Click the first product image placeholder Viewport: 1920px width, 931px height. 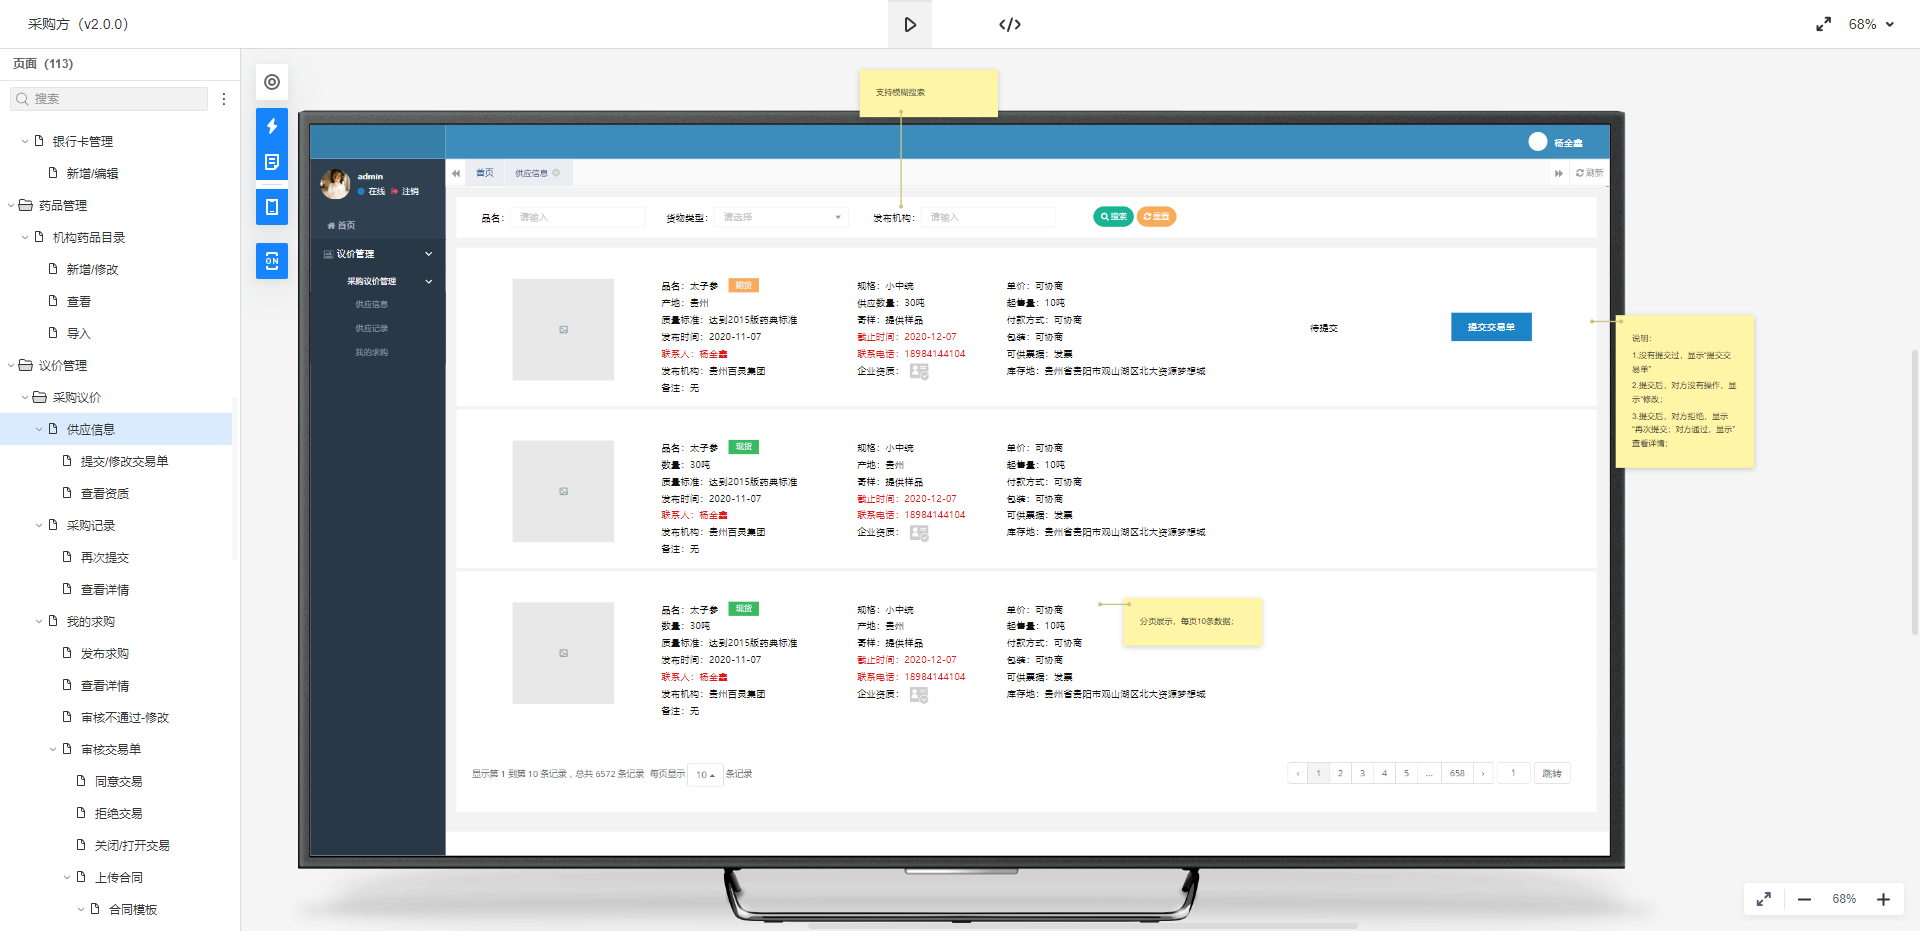563,329
